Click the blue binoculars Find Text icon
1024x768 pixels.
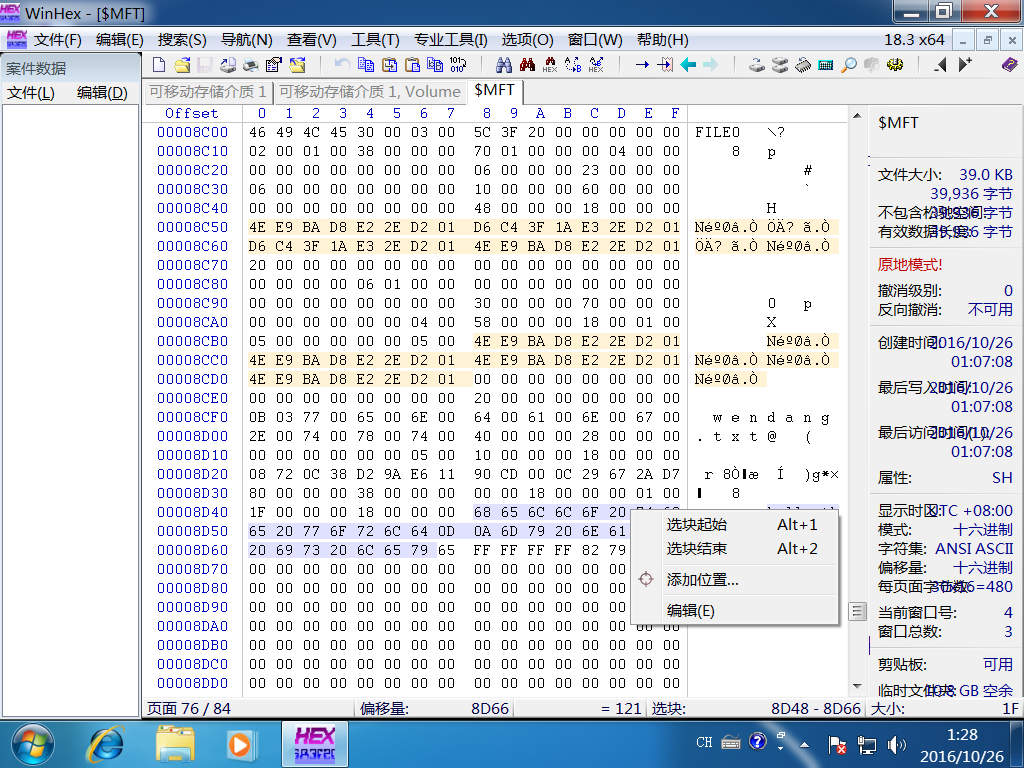click(x=504, y=65)
